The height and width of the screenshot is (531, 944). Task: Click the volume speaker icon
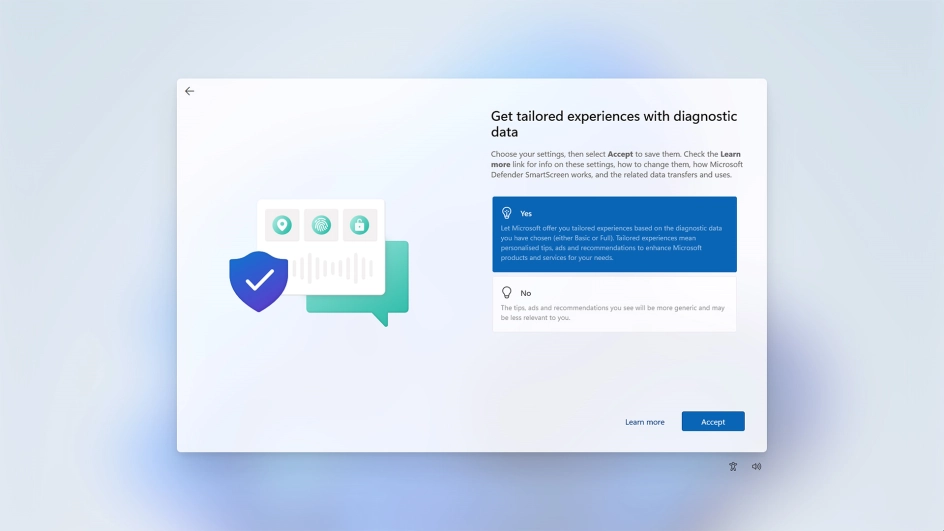(x=756, y=466)
